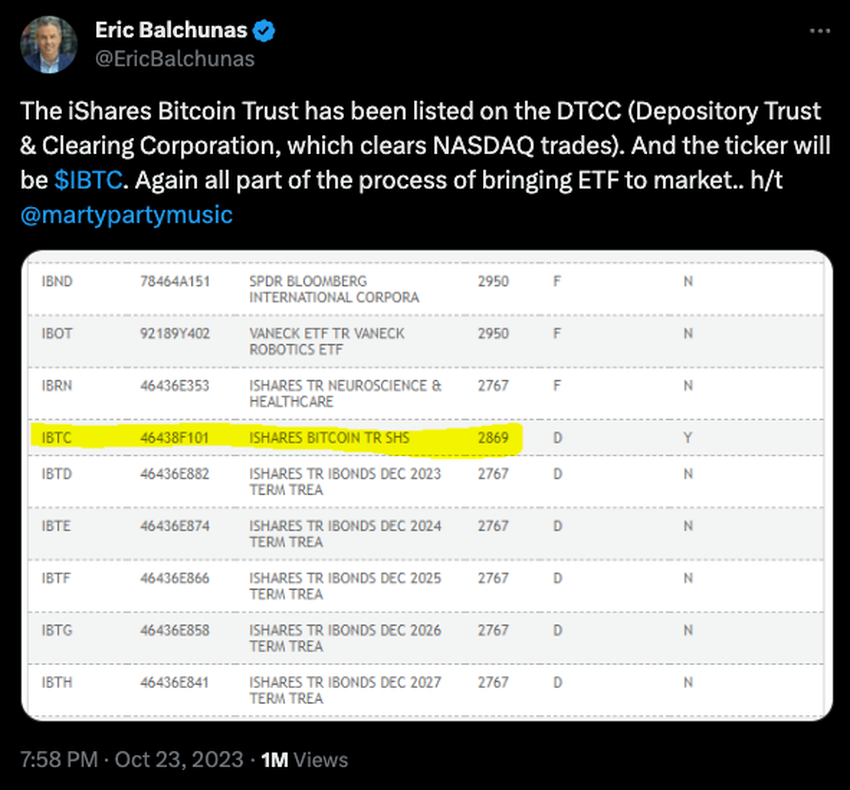Click Eric Balchunas's profile avatar

coord(49,44)
